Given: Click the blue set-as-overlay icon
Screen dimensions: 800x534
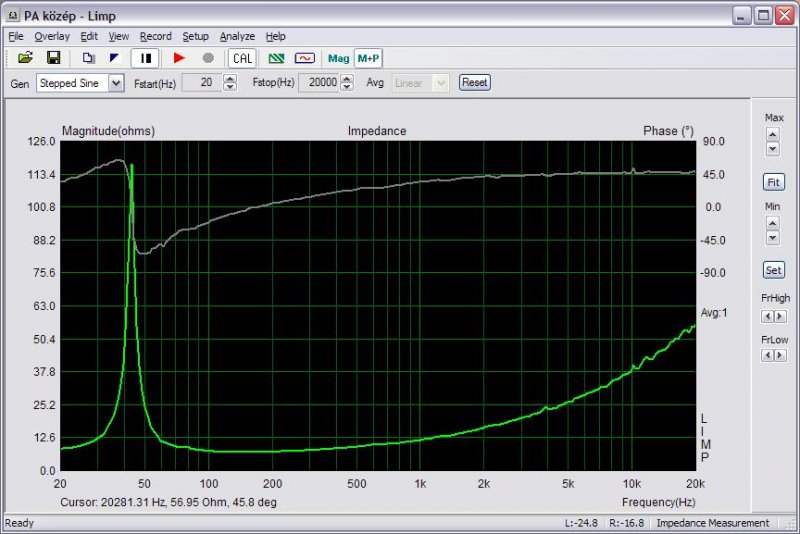Looking at the screenshot, I should (x=114, y=58).
